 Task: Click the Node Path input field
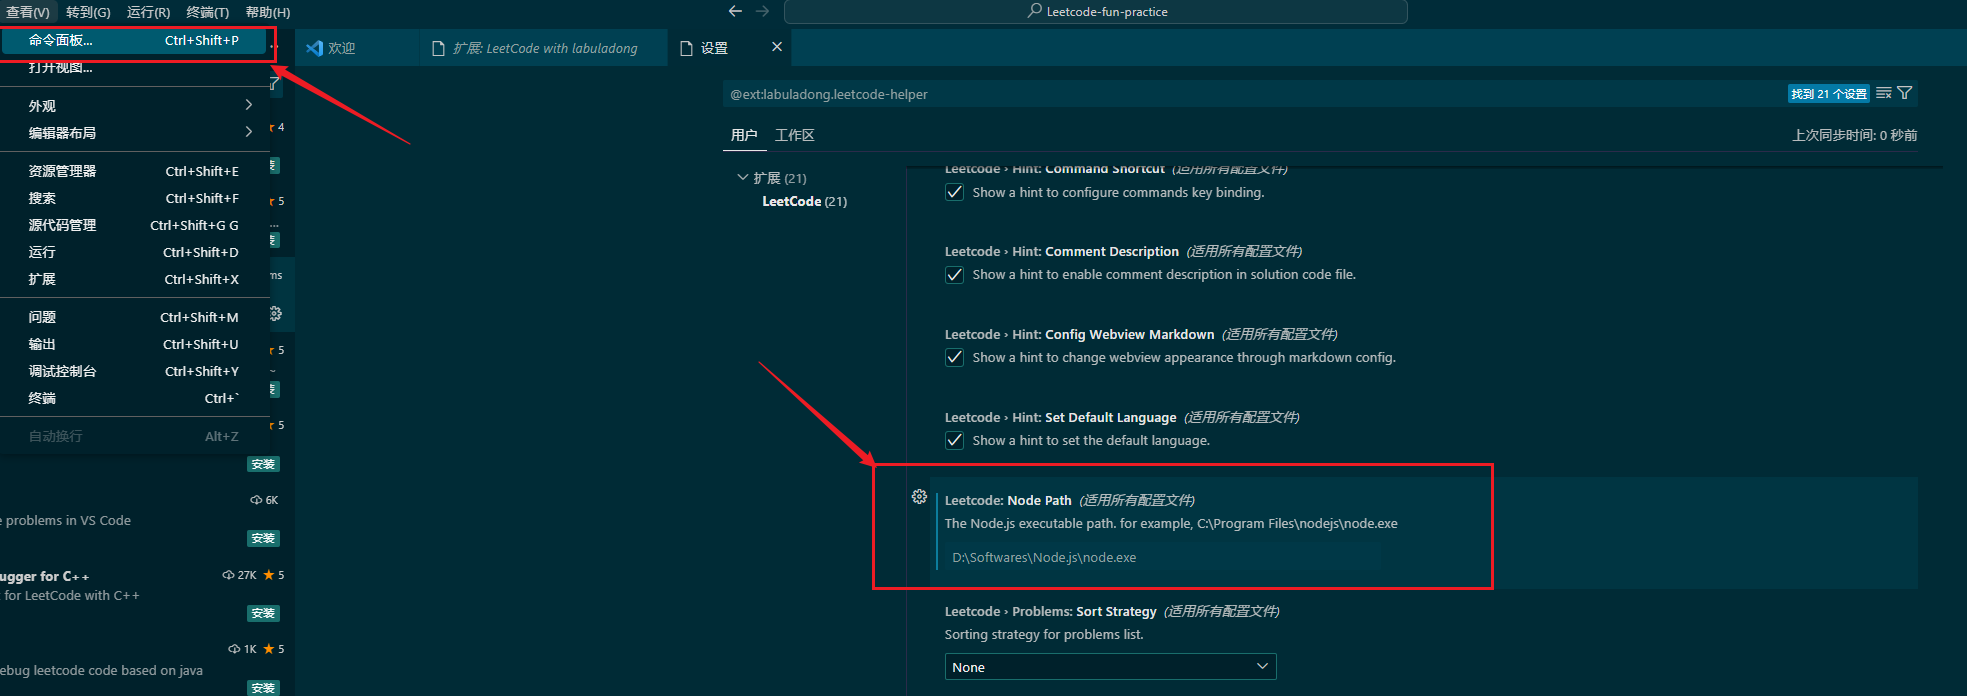coord(1162,557)
